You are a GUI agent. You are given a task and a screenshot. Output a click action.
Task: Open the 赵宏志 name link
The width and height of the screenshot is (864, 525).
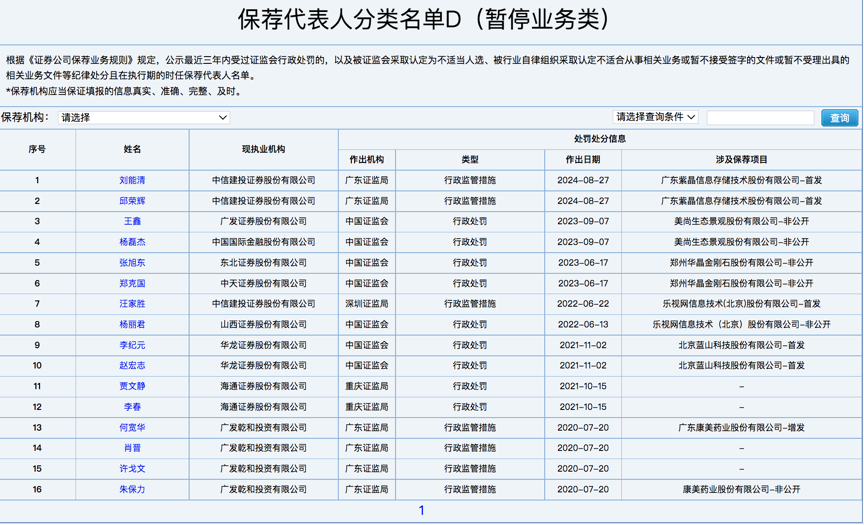[132, 365]
